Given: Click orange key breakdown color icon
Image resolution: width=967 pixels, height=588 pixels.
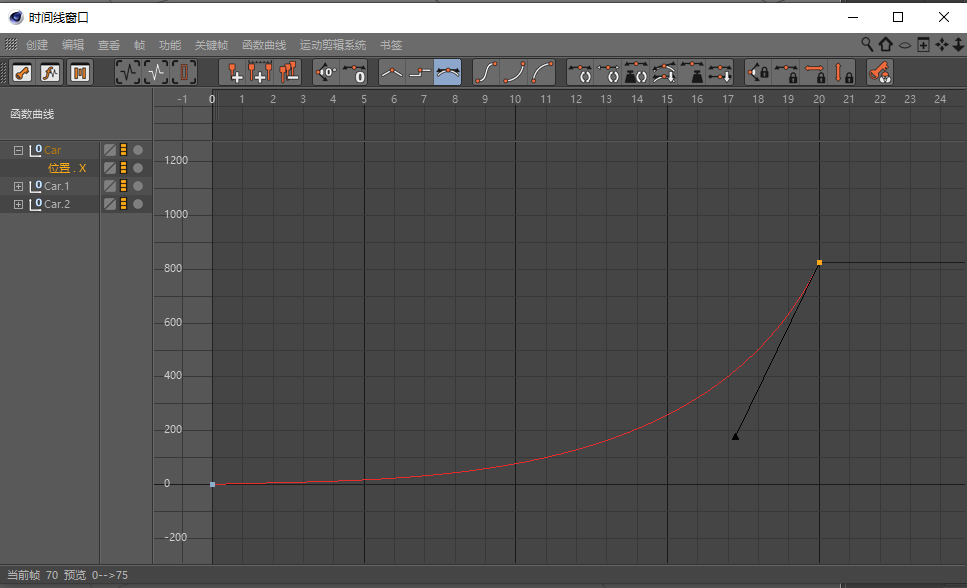Looking at the screenshot, I should (x=879, y=73).
